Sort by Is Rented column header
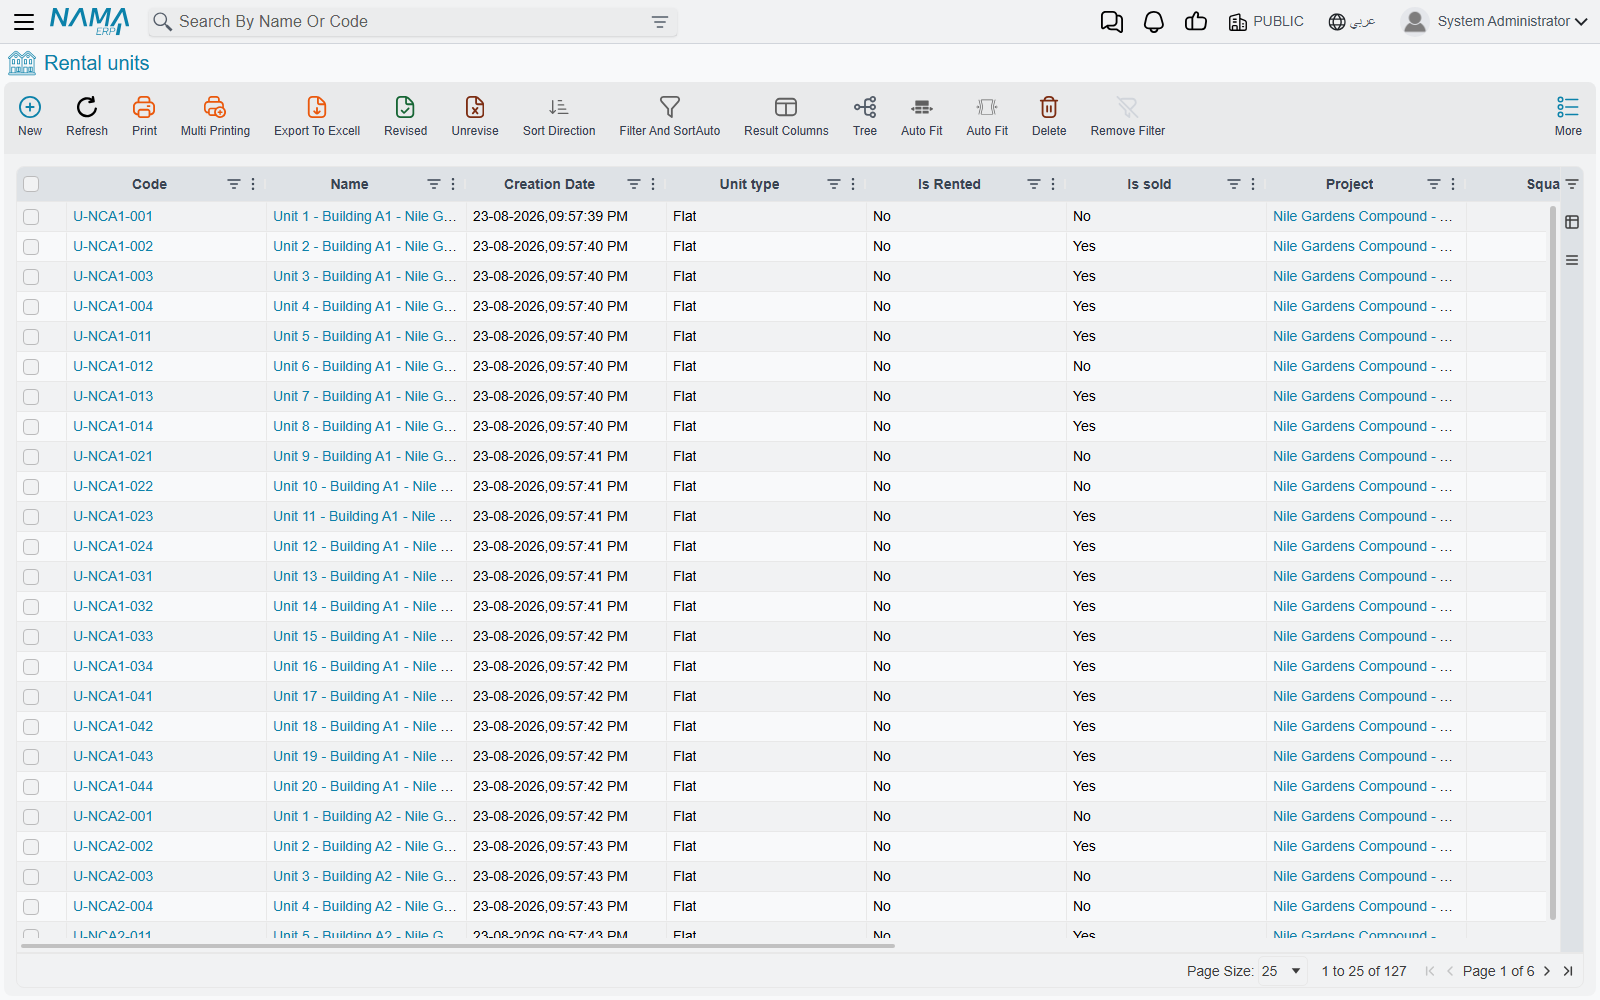This screenshot has height=1000, width=1600. pyautogui.click(x=949, y=184)
